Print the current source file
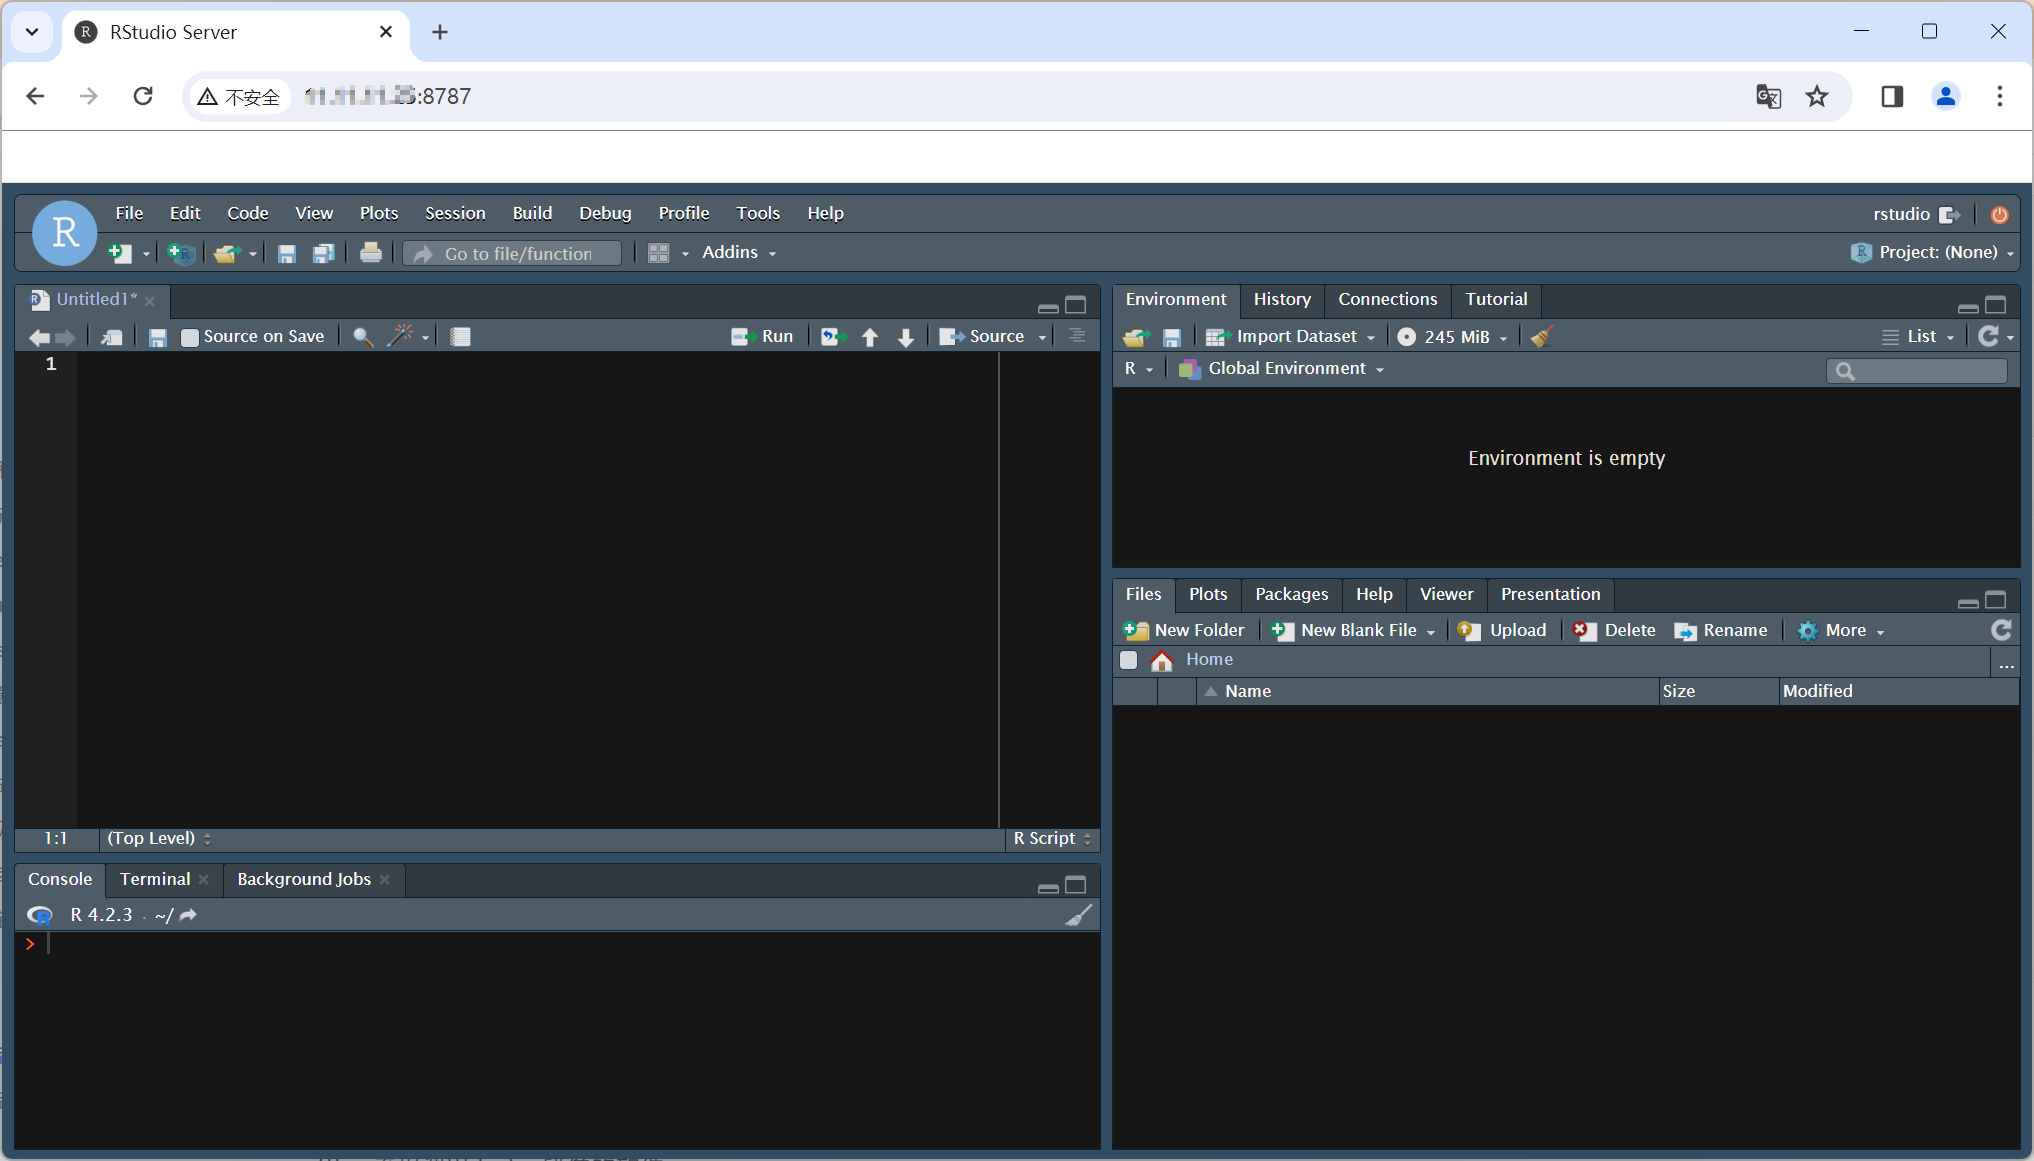The height and width of the screenshot is (1161, 2034). [x=371, y=253]
